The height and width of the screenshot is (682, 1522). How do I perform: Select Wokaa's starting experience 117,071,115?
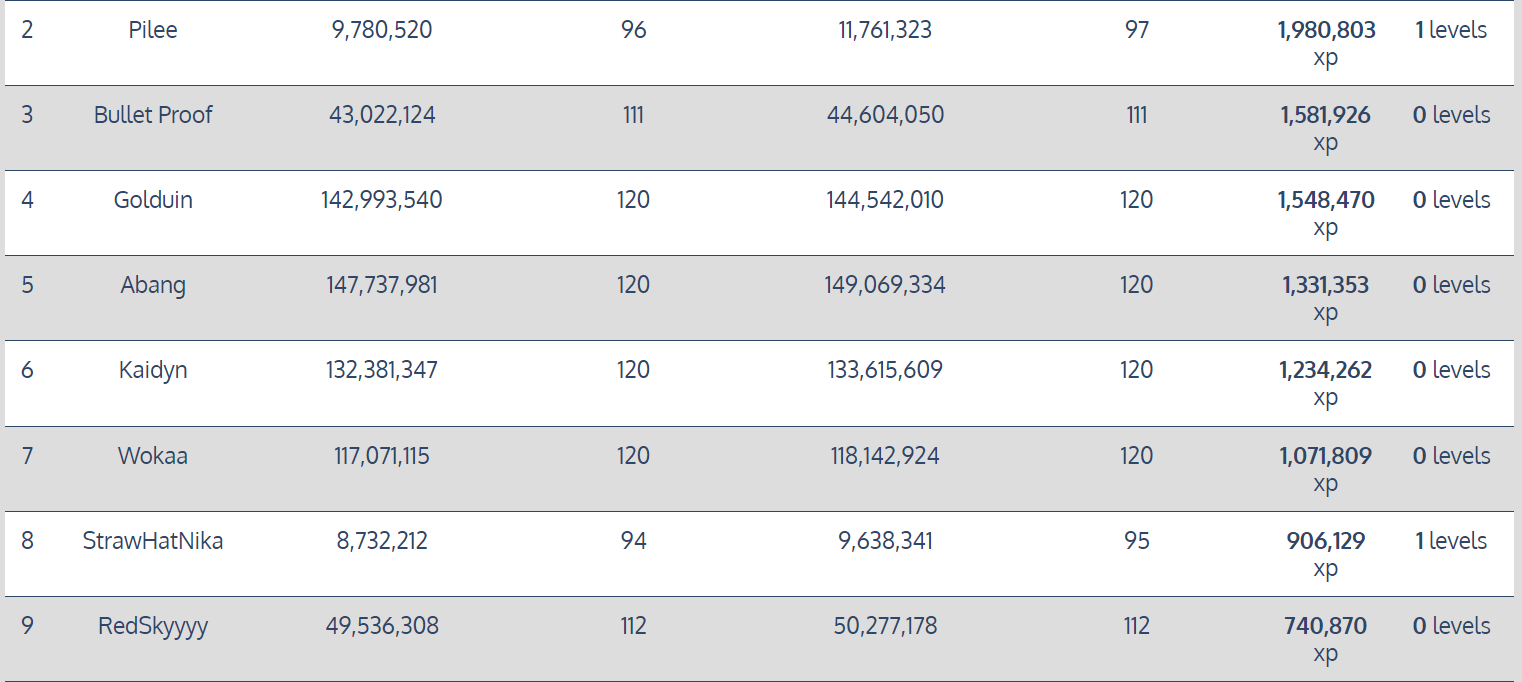coord(382,456)
